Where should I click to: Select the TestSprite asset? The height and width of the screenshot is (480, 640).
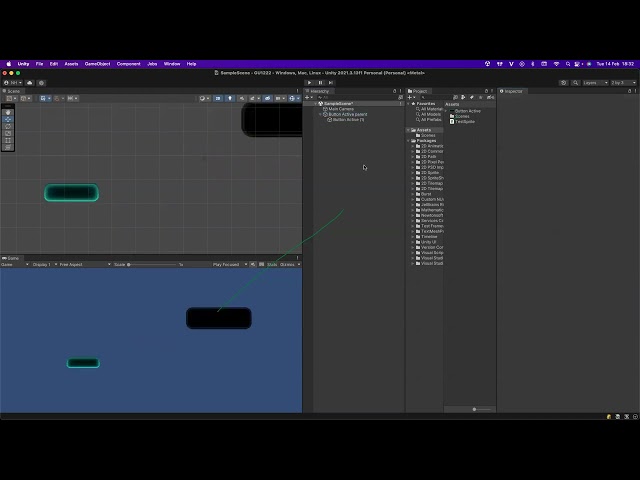(x=462, y=122)
